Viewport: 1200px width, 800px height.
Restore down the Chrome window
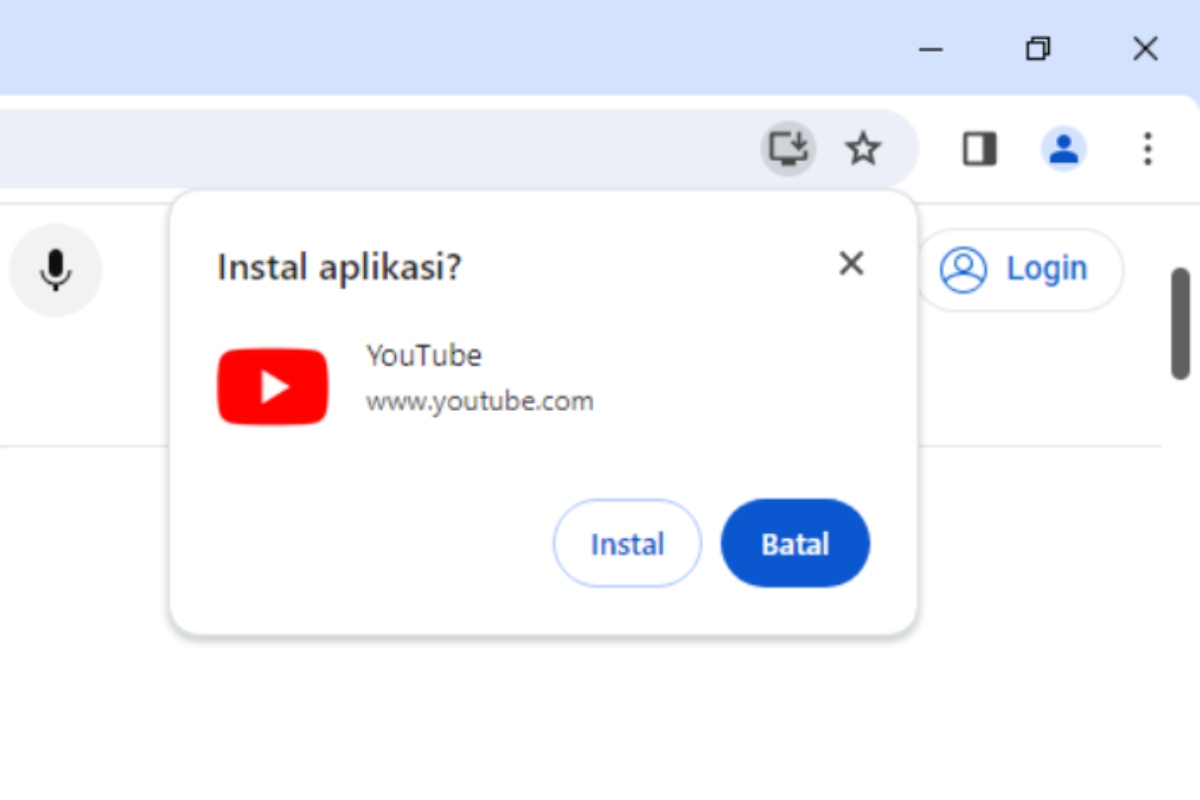(1038, 49)
